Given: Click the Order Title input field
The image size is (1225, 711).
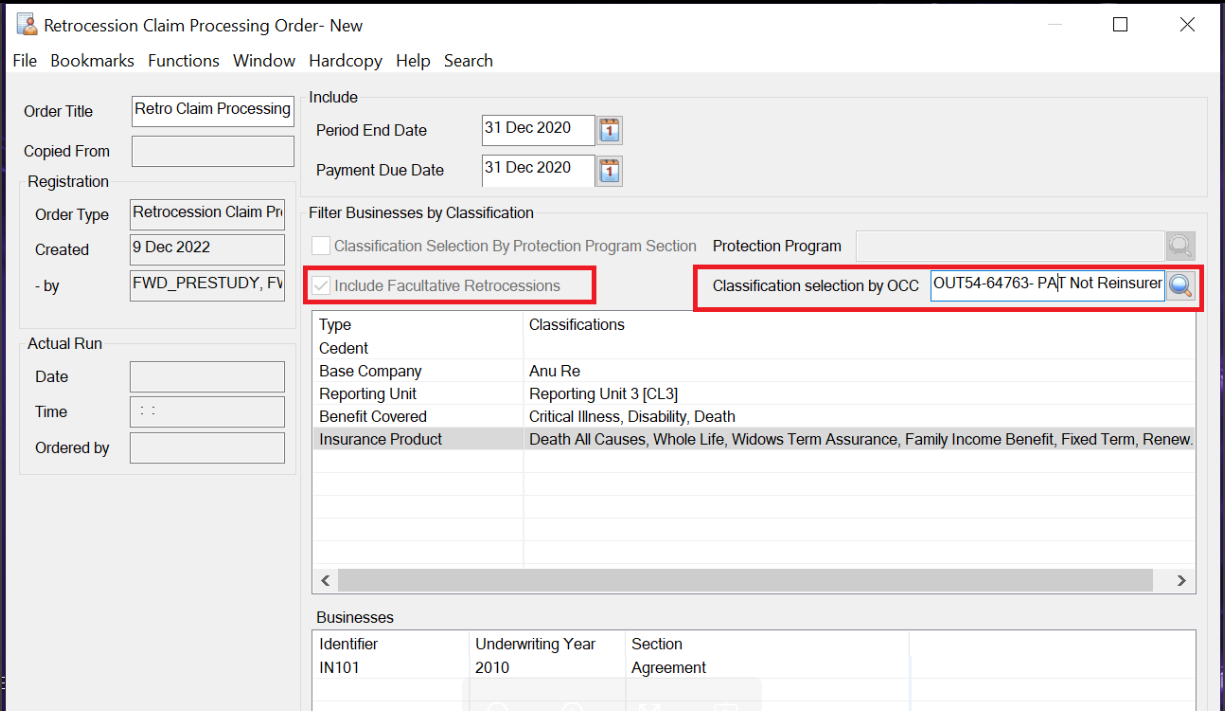Looking at the screenshot, I should (212, 110).
